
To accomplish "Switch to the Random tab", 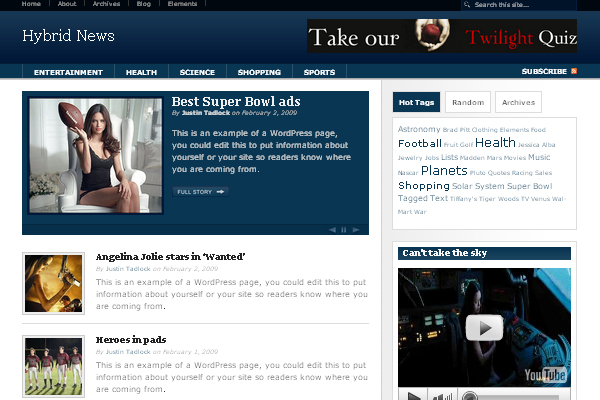I will tap(467, 102).
